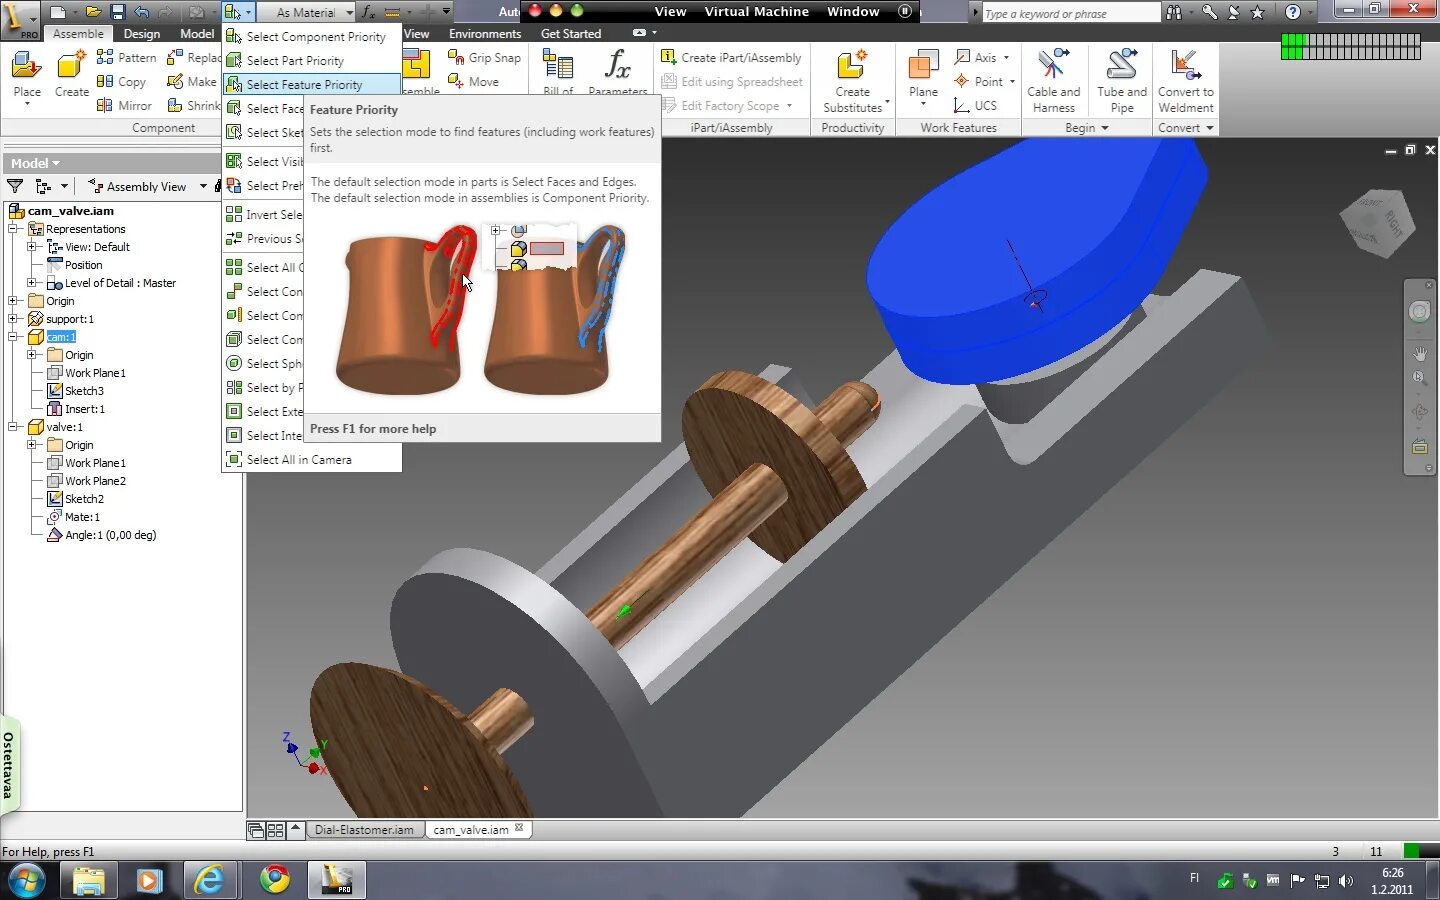
Task: Click the work Axis tool
Action: [976, 58]
